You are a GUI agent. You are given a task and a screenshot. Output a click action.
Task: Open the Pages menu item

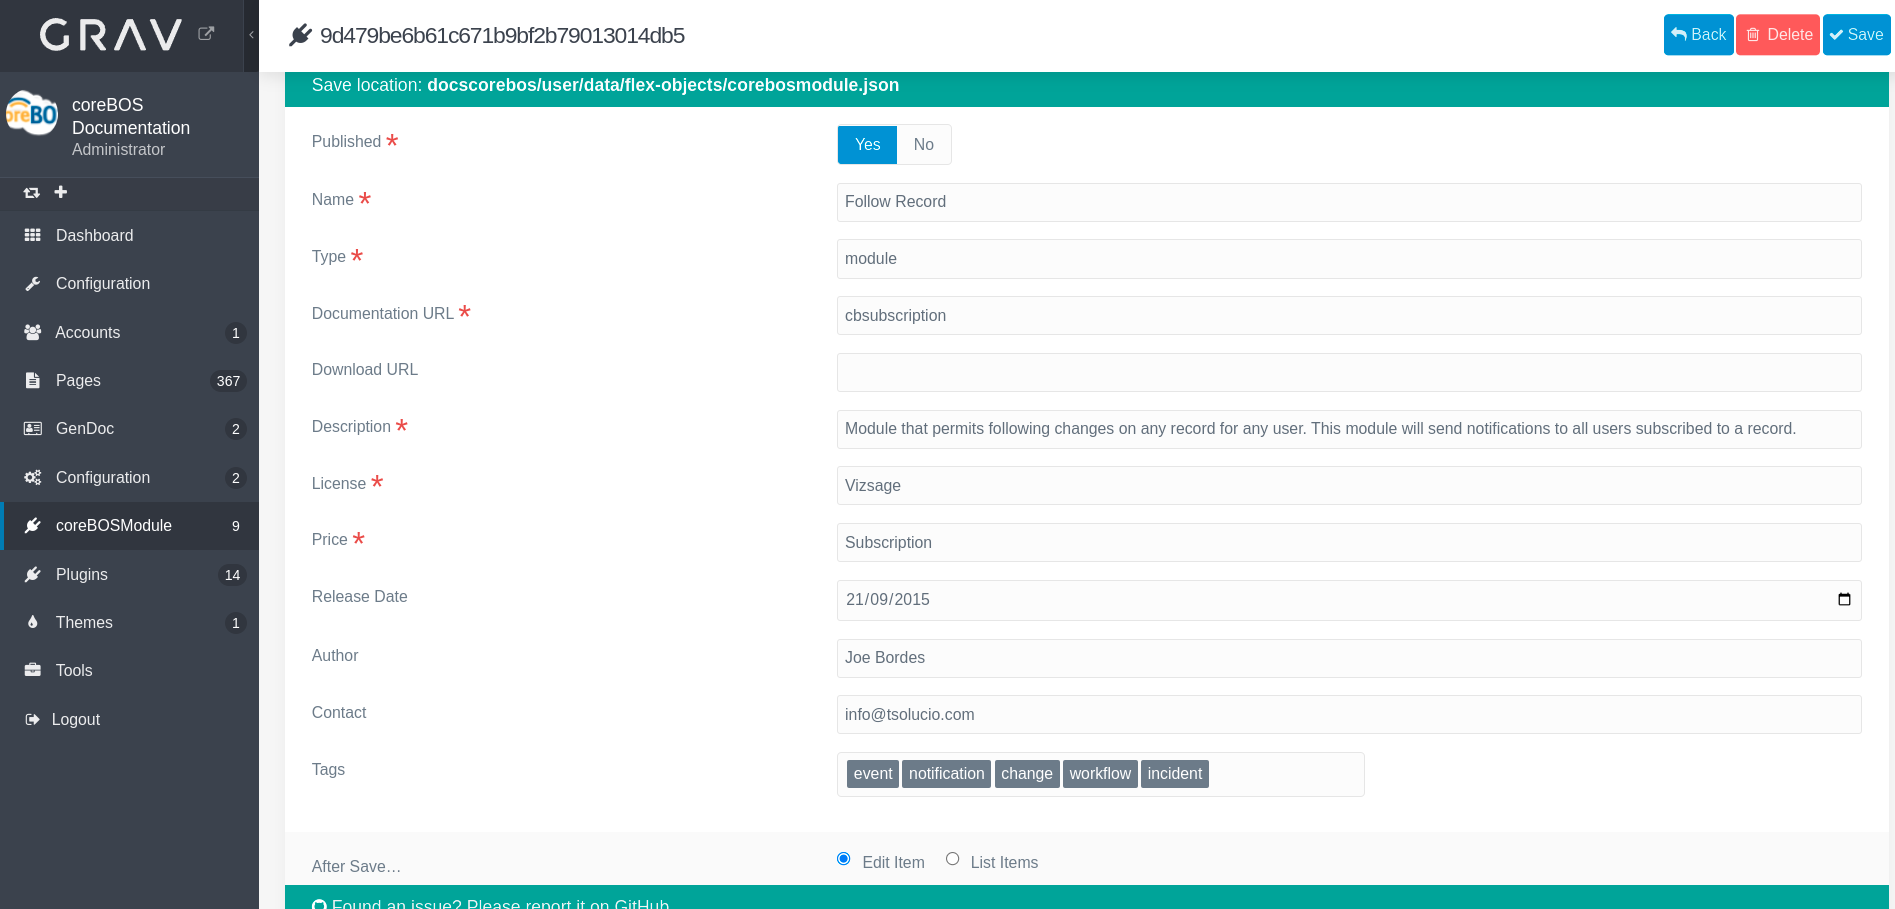point(78,380)
